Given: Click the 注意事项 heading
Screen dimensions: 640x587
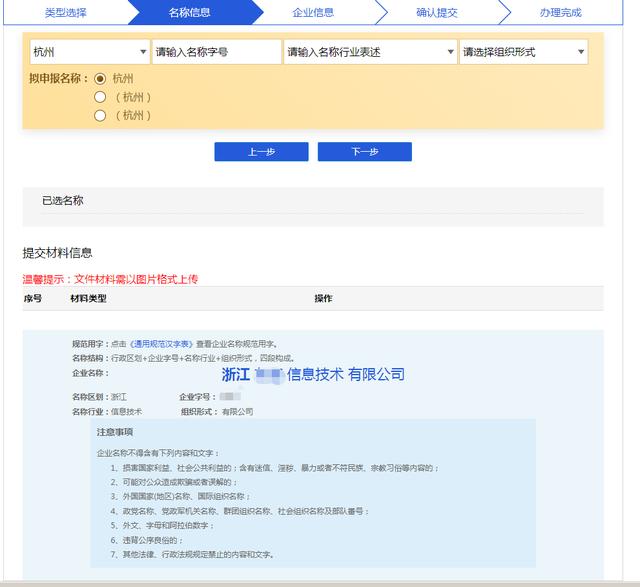Looking at the screenshot, I should (115, 432).
